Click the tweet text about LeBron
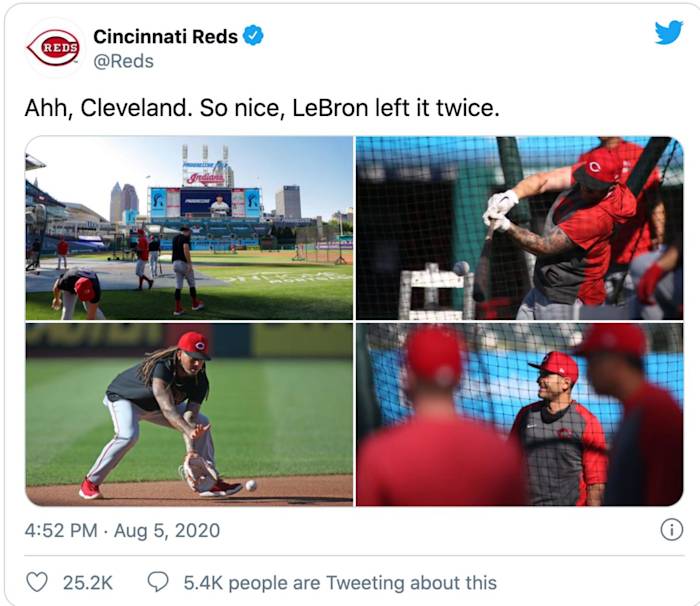Viewport: 700px width, 606px height. point(261,108)
